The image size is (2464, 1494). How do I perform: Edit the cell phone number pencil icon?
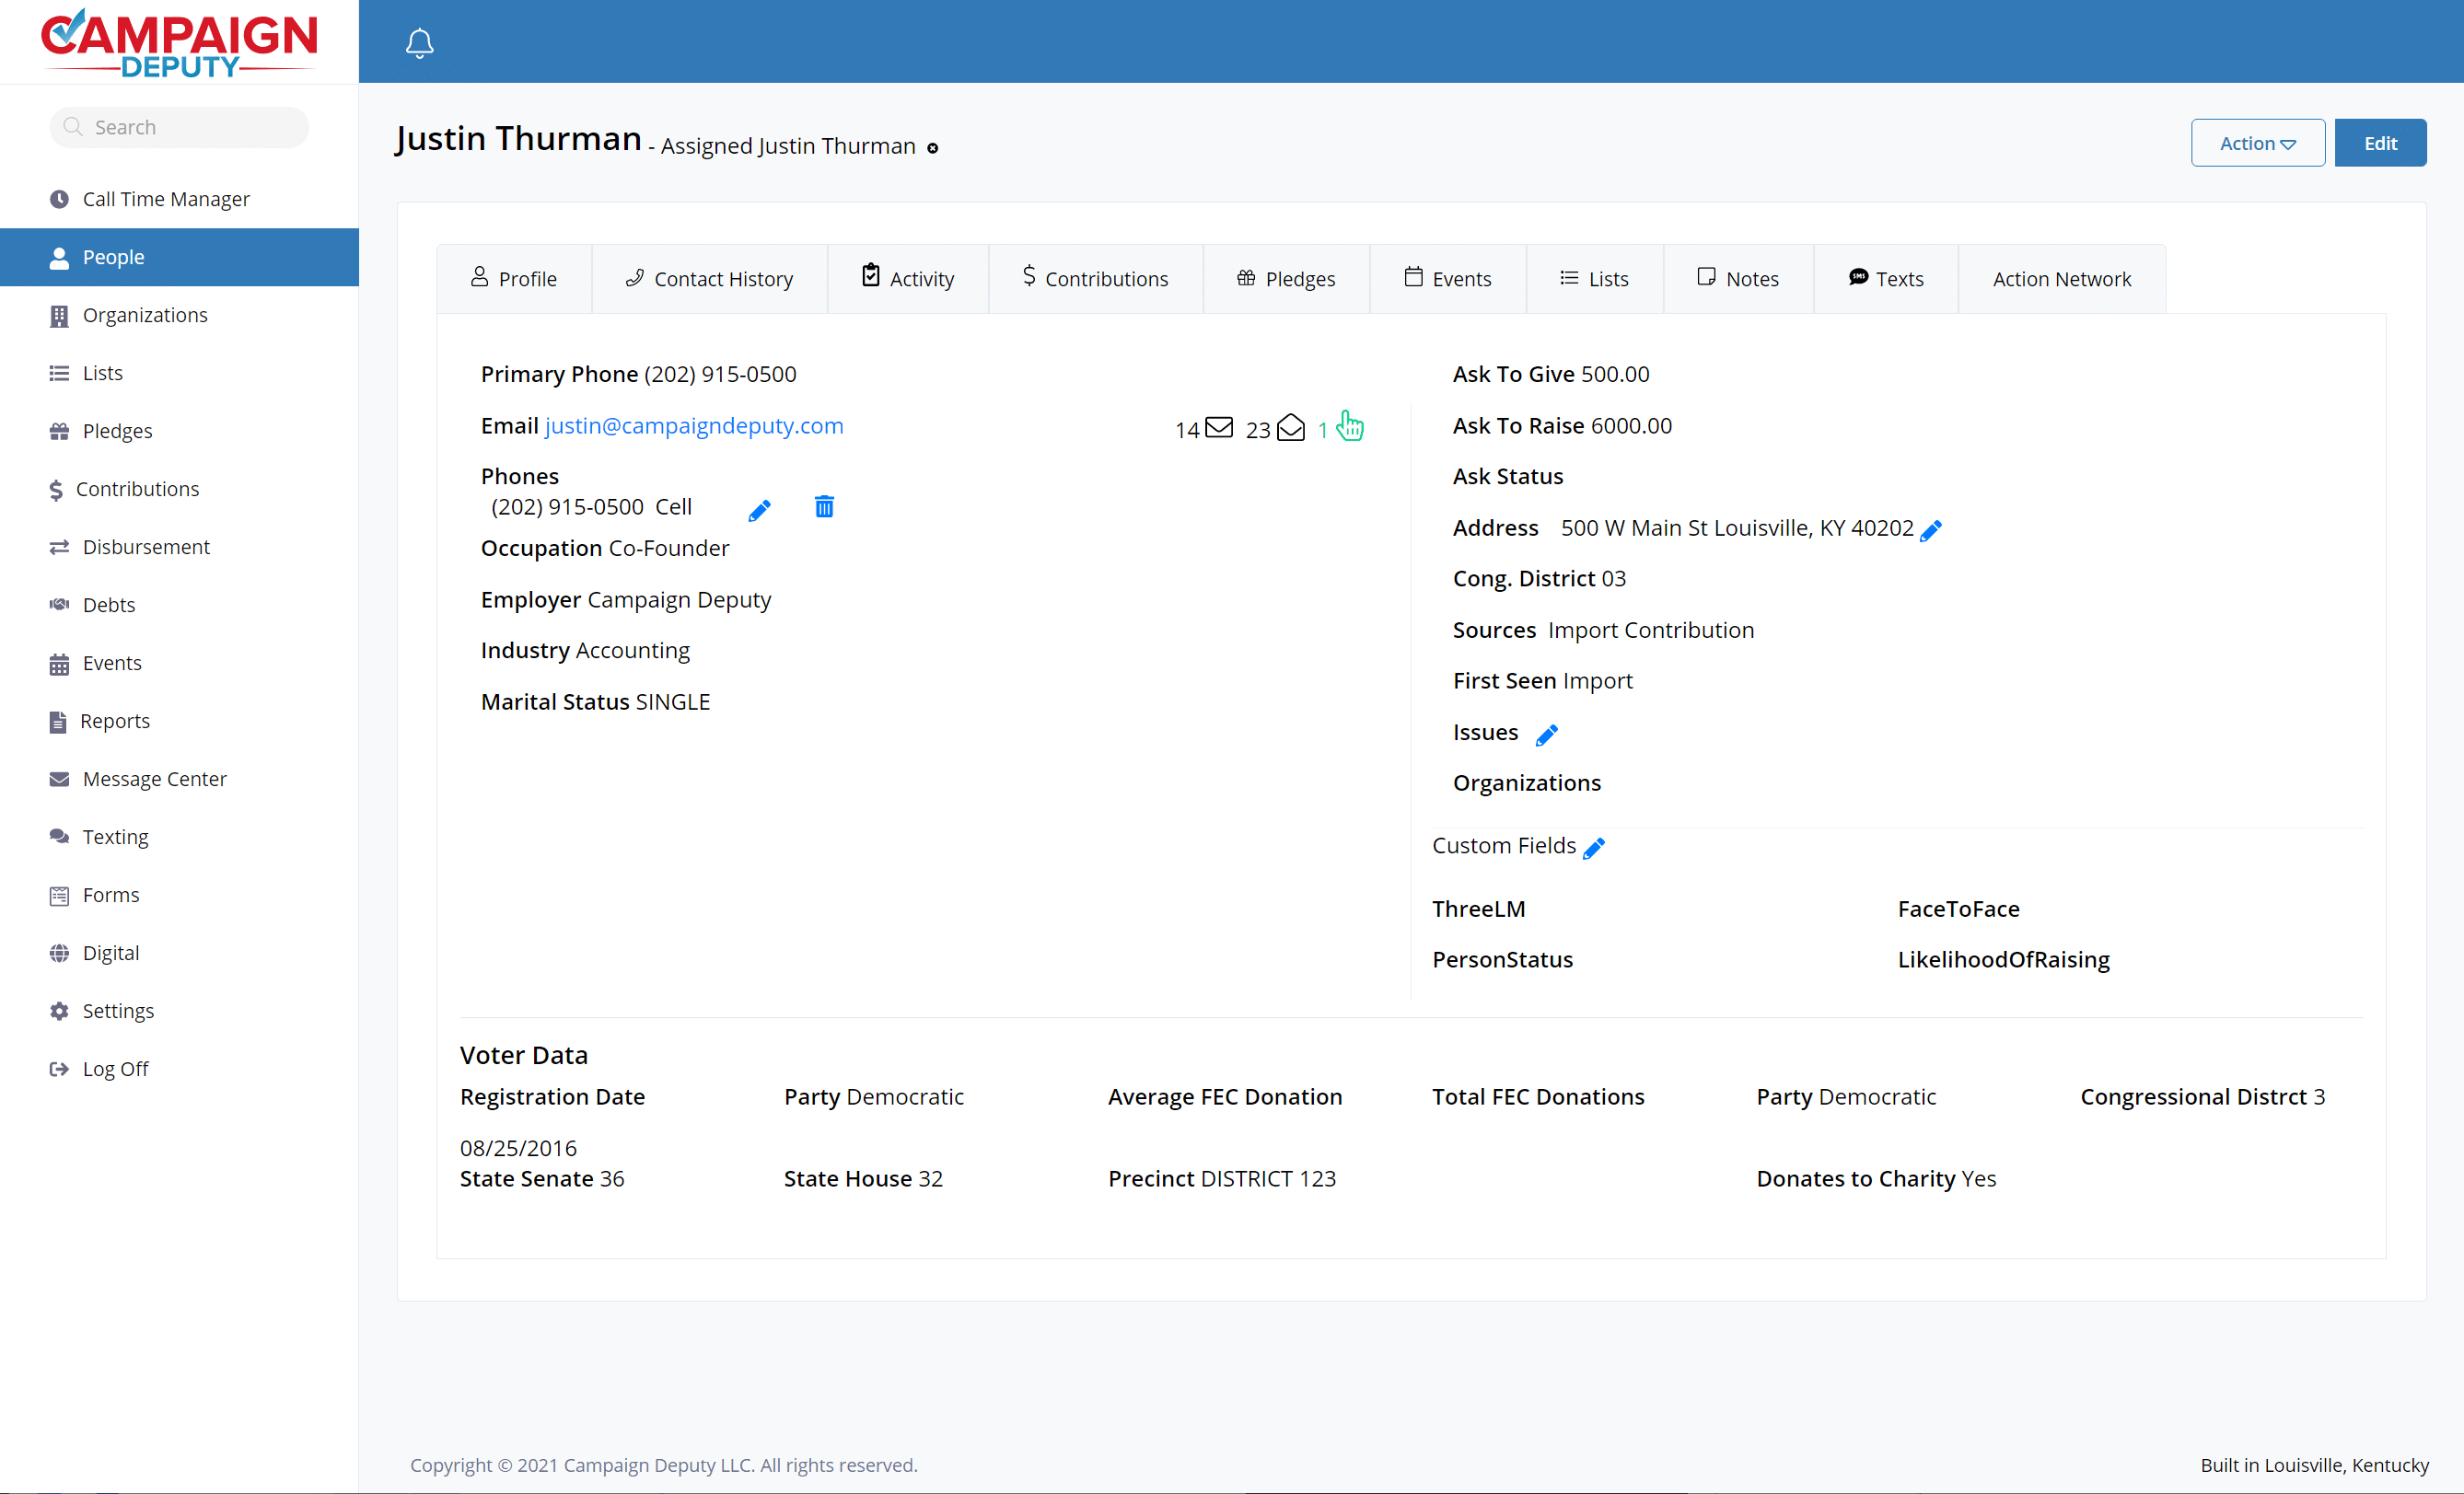tap(759, 511)
